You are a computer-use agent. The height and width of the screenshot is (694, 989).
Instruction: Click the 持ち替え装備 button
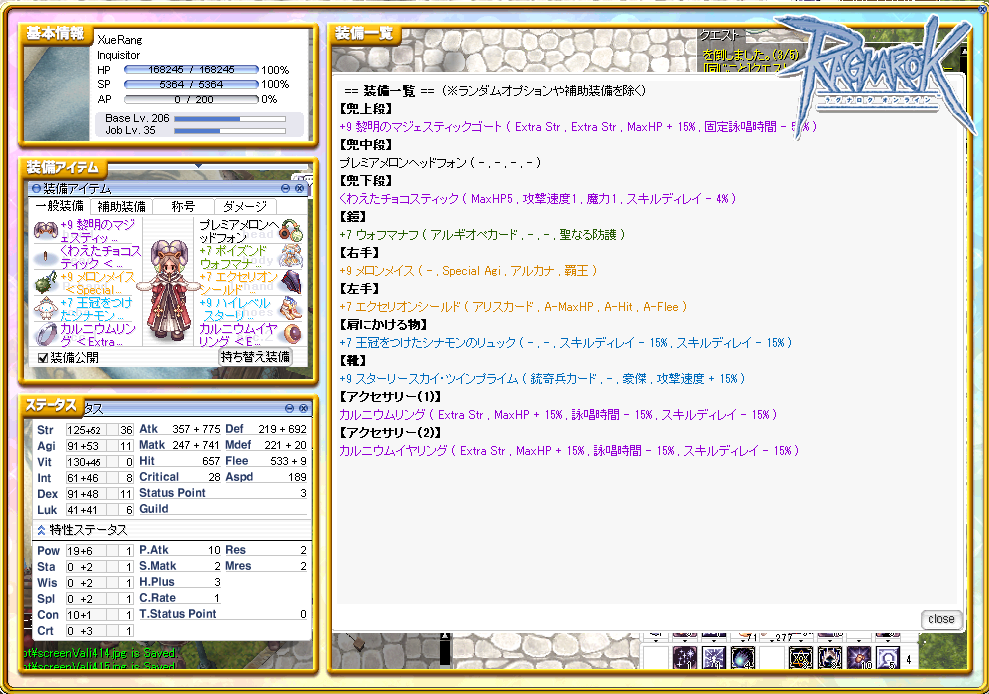(x=255, y=357)
